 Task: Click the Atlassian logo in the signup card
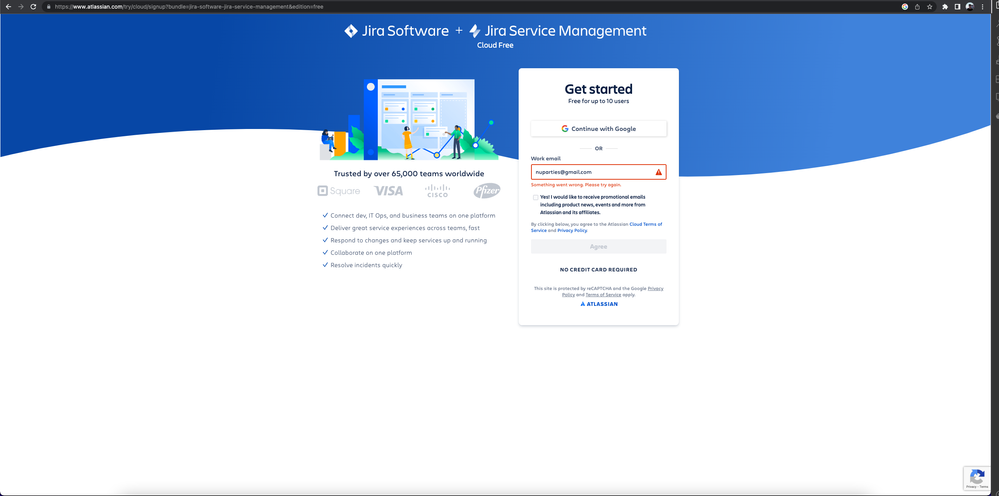click(599, 304)
